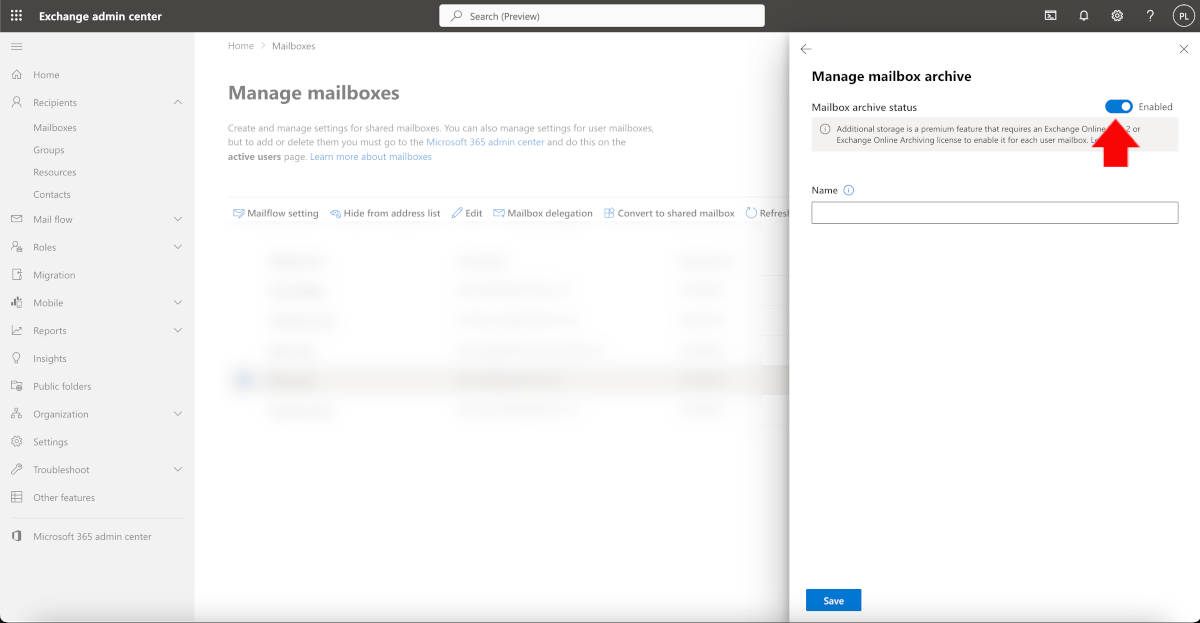Open the app launcher waffle icon
Screen dimensions: 1200x623
16,16
